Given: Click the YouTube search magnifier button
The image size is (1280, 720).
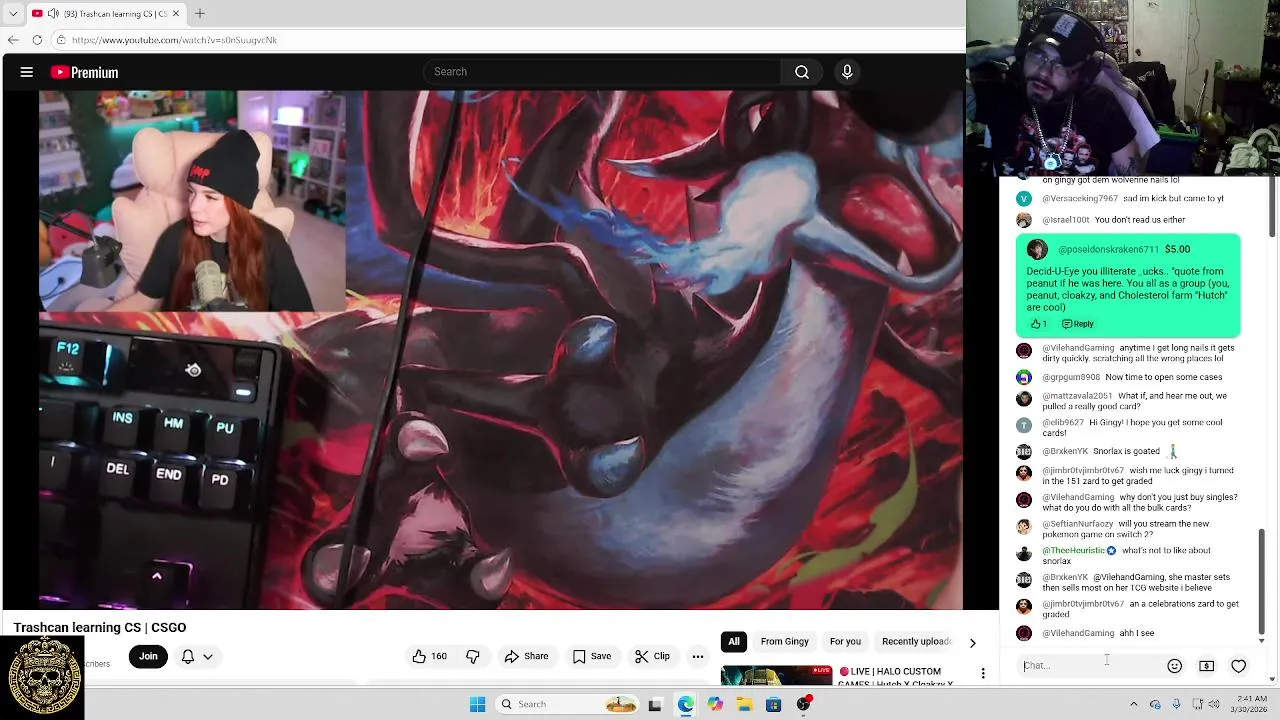Looking at the screenshot, I should click(802, 72).
